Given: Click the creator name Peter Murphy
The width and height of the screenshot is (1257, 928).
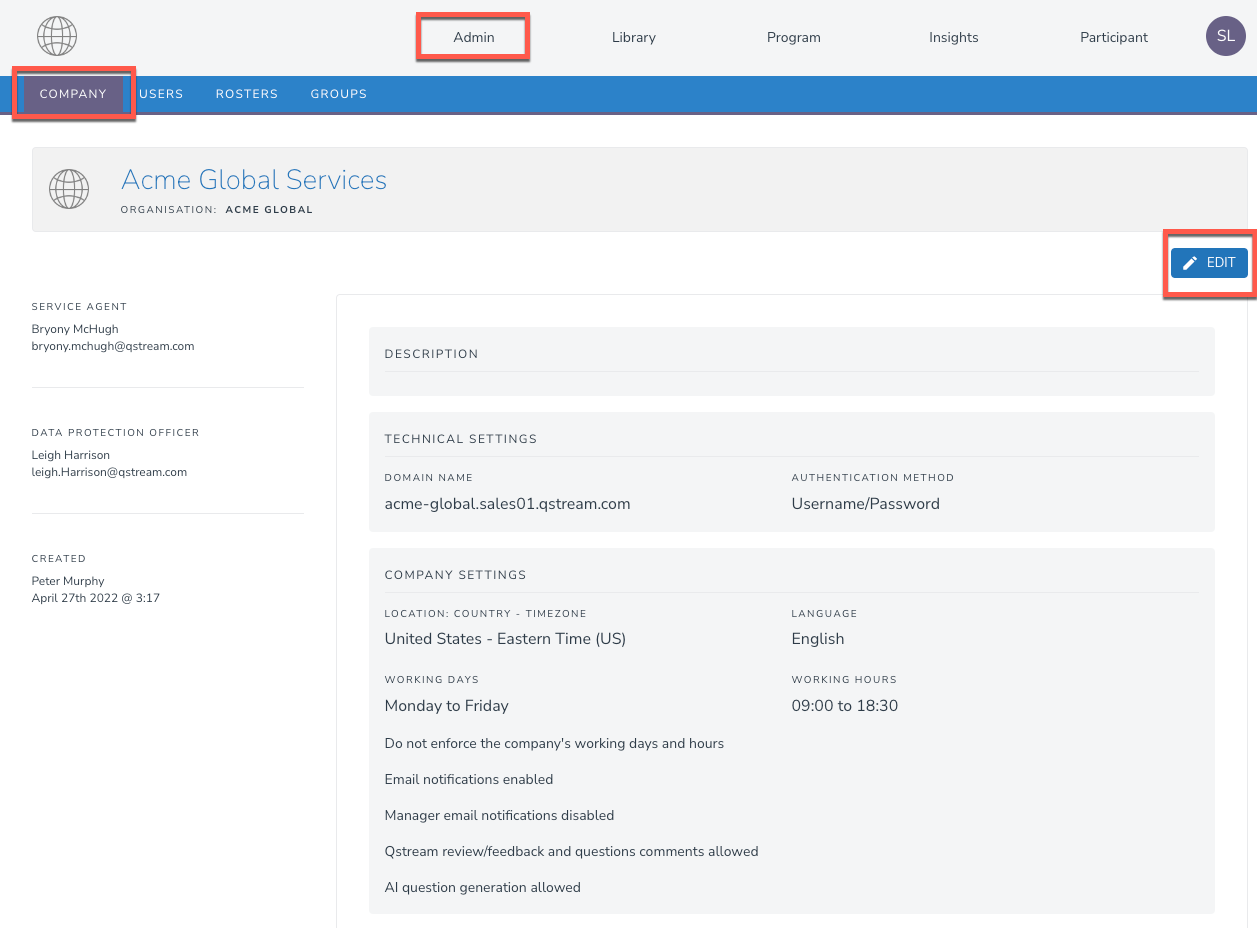Looking at the screenshot, I should pyautogui.click(x=68, y=581).
